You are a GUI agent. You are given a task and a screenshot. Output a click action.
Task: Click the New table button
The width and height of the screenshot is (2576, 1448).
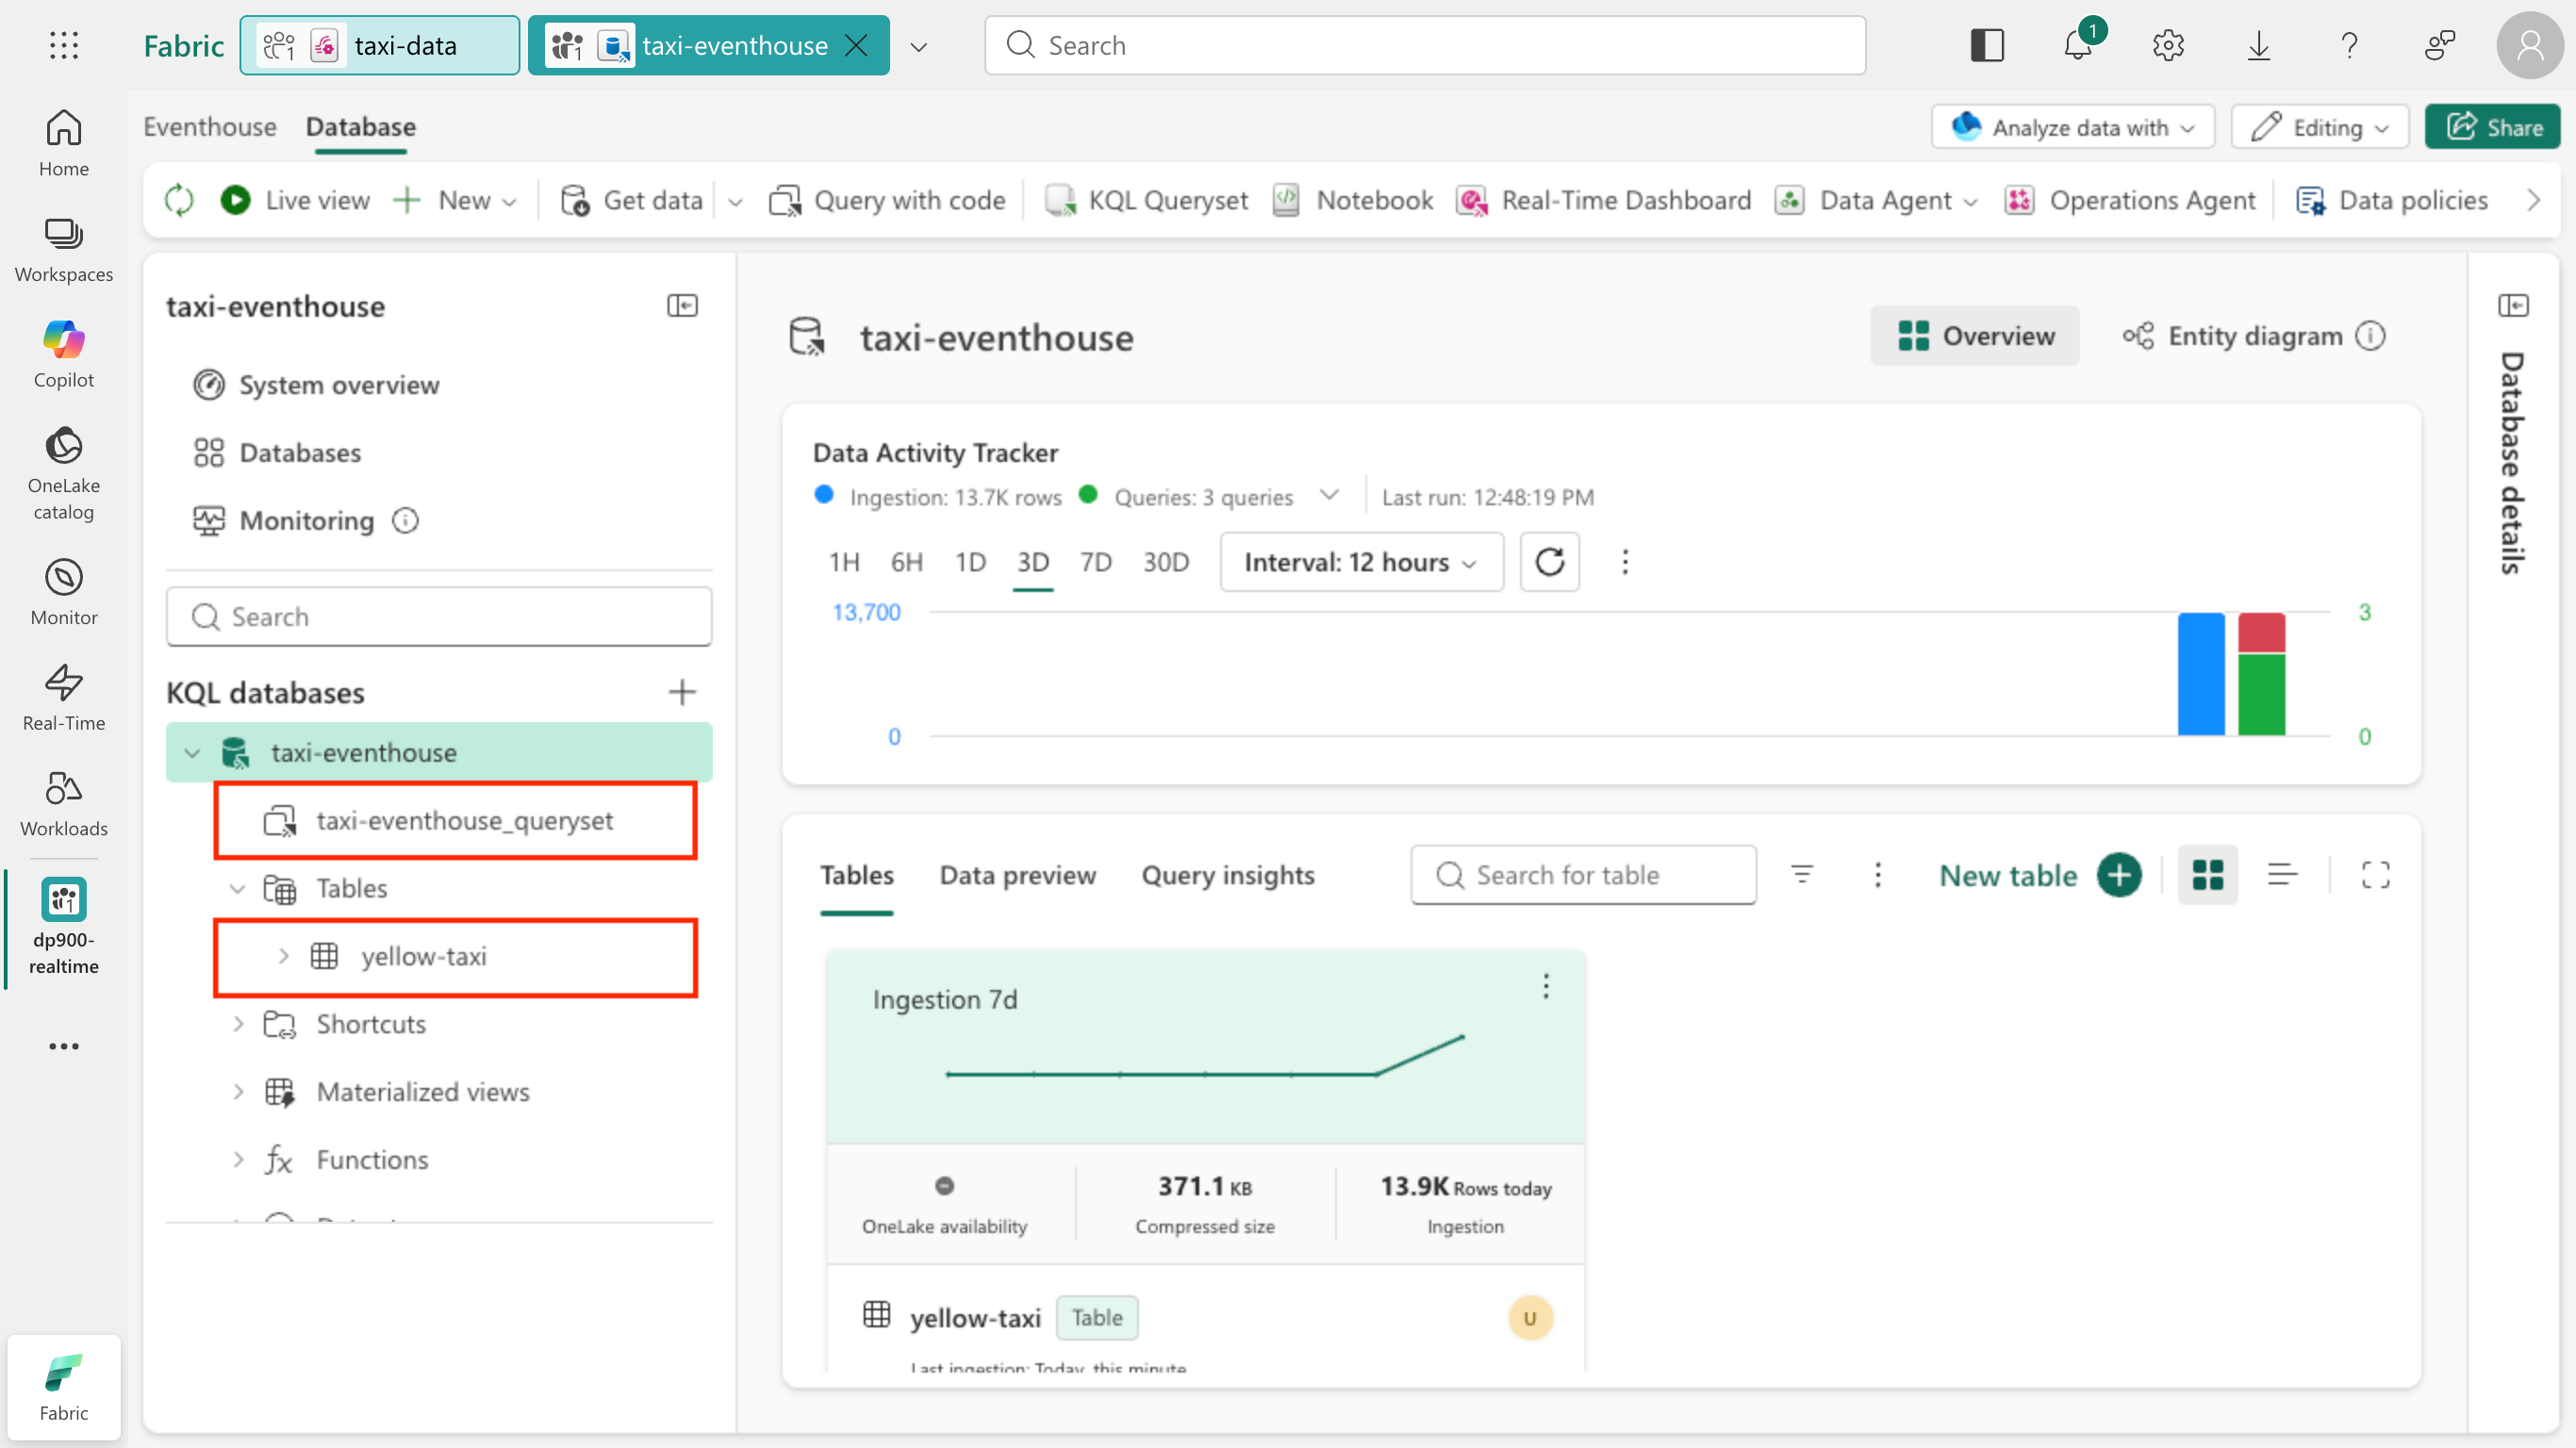click(x=2040, y=875)
